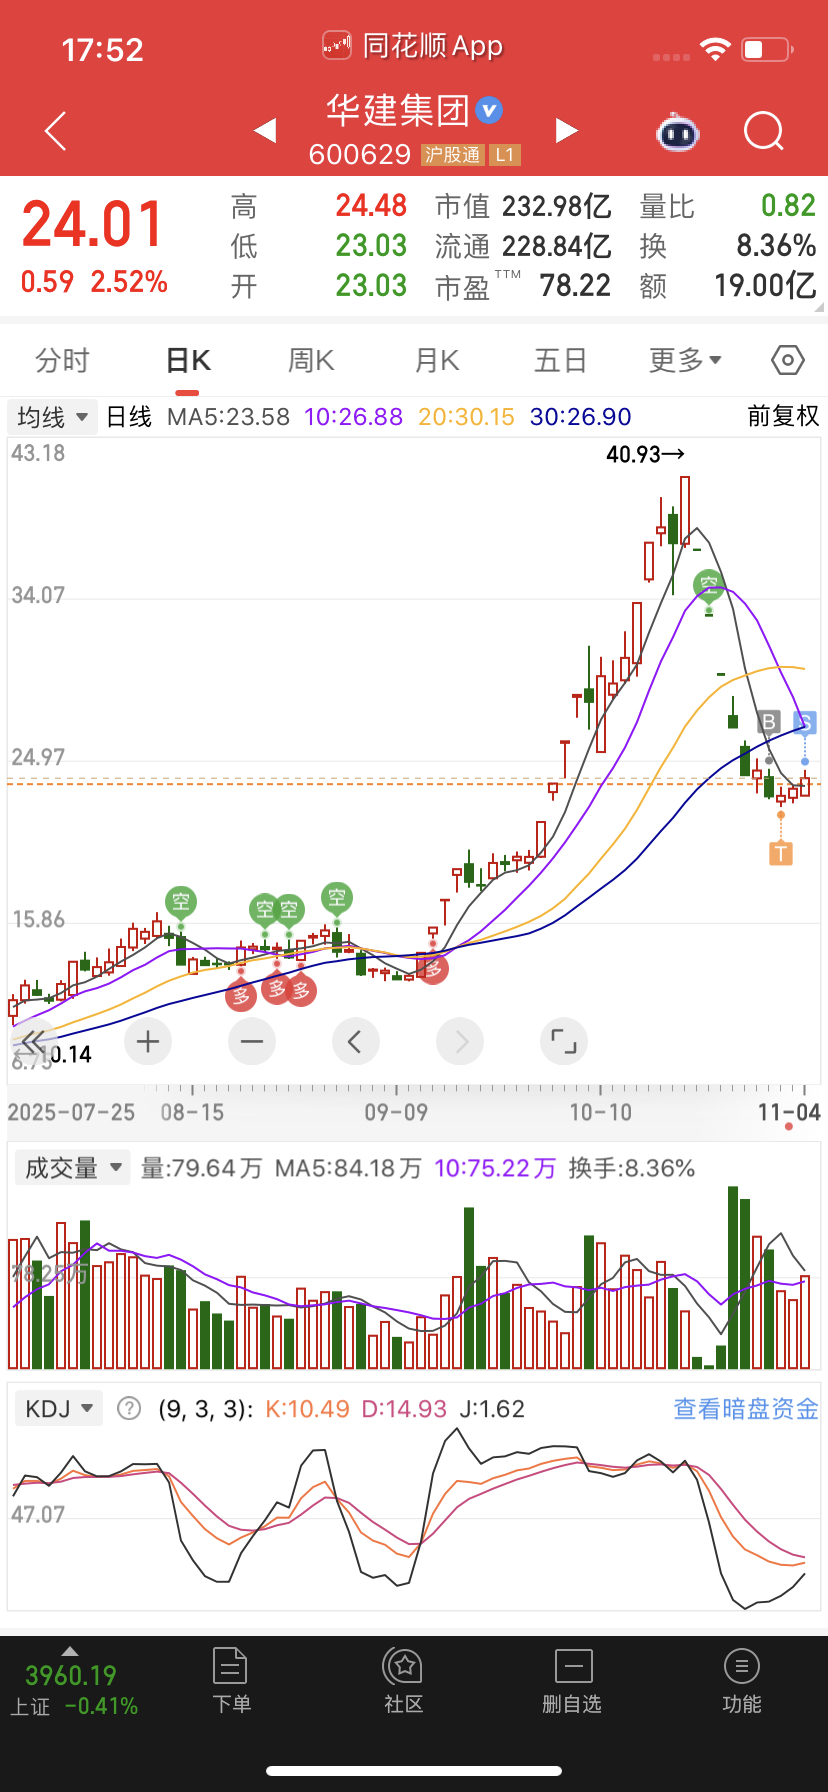828x1792 pixels.
Task: Shift chart right with chevron button
Action: click(460, 1042)
